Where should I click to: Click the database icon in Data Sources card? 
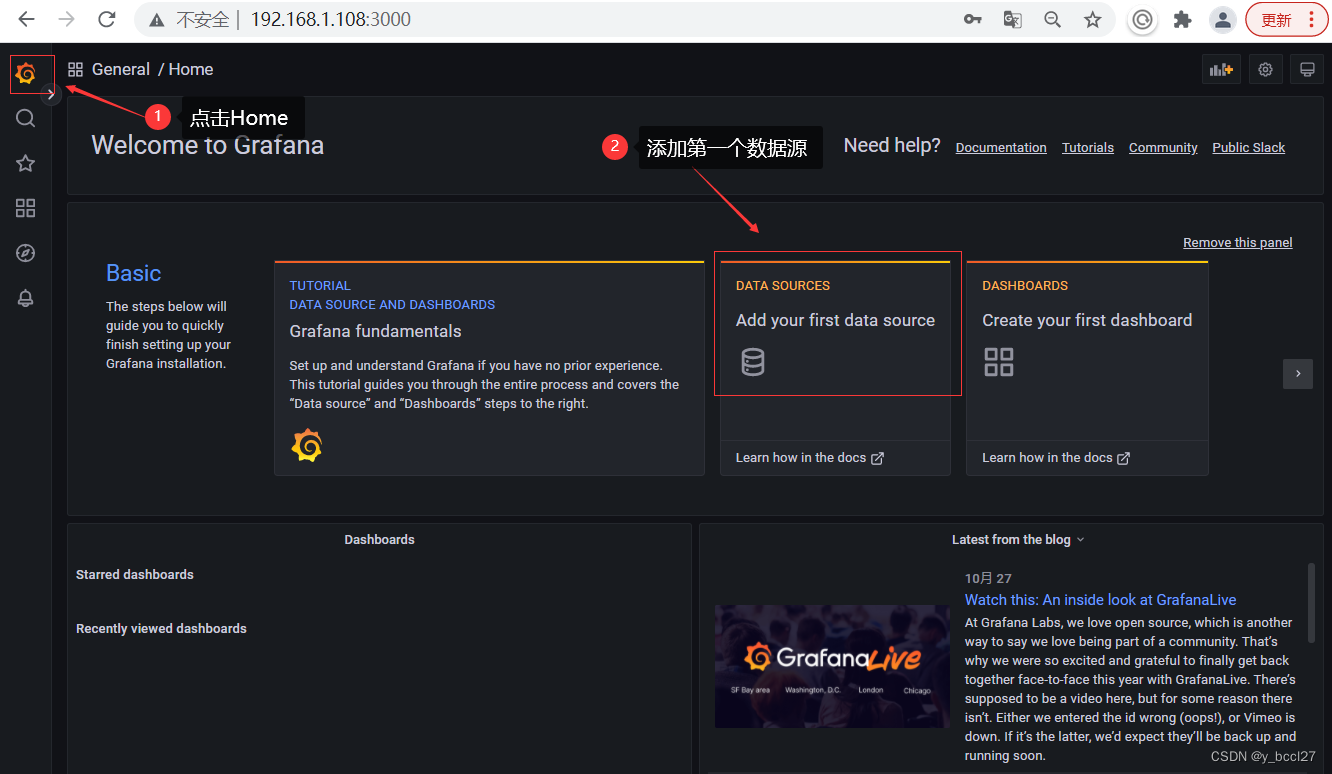click(x=753, y=362)
